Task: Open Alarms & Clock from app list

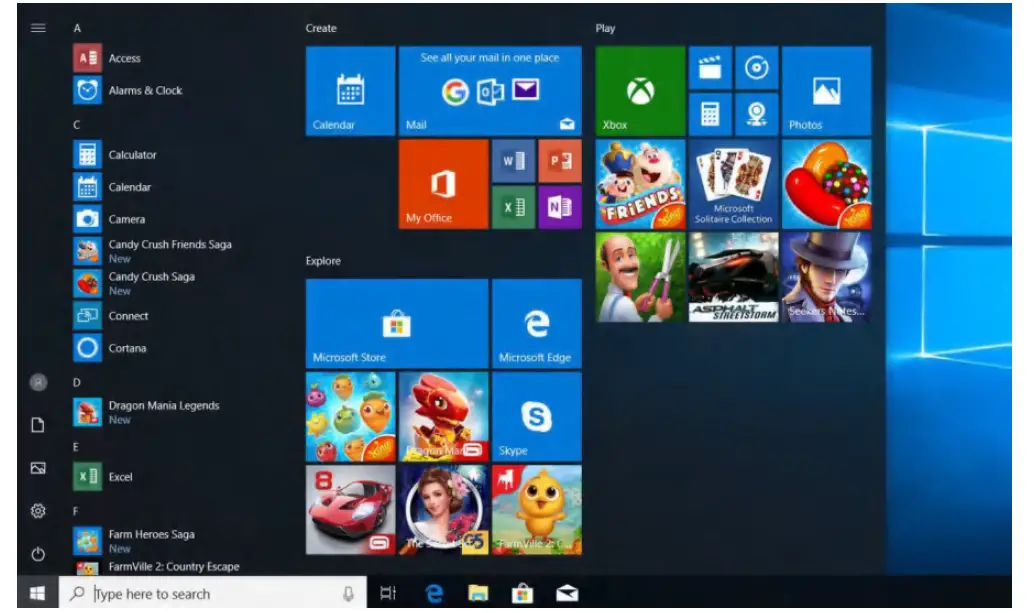Action: [152, 90]
